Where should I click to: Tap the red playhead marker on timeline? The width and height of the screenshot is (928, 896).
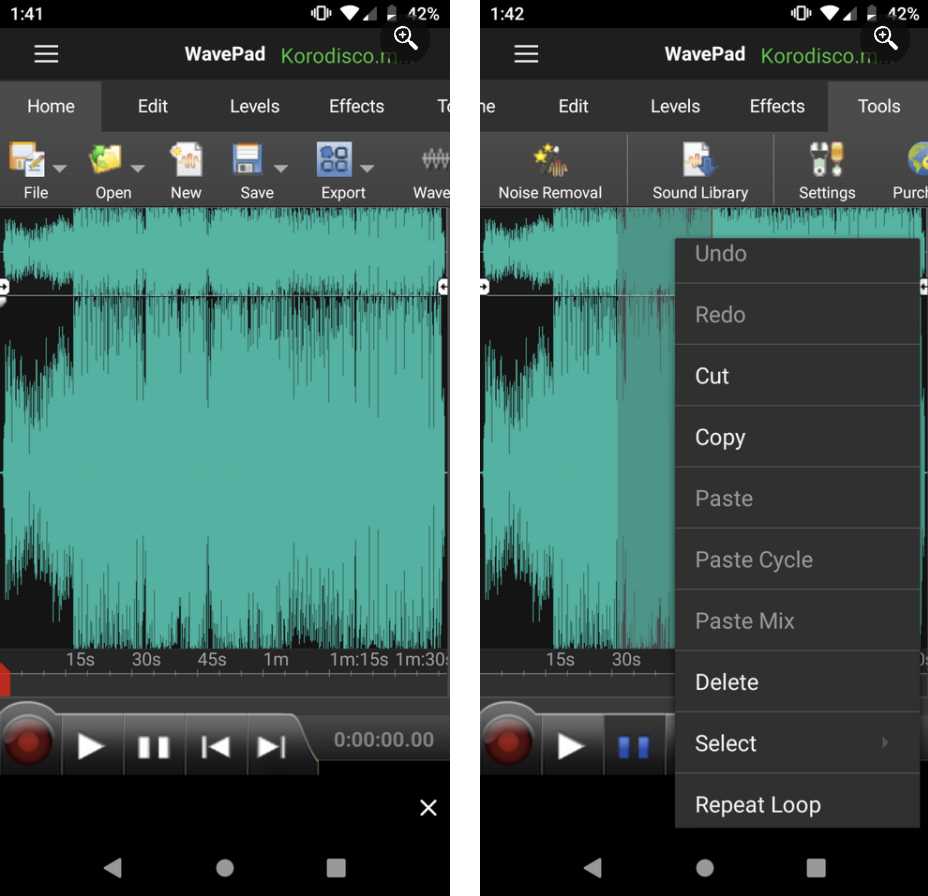pyautogui.click(x=5, y=679)
